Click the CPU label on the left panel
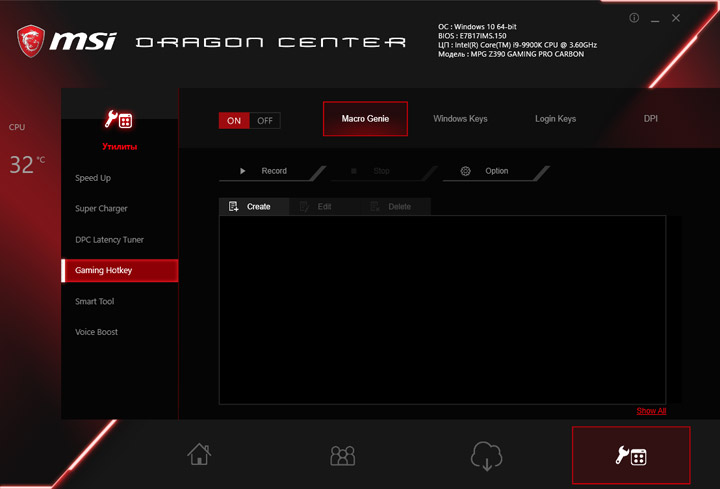The image size is (720, 489). [17, 127]
